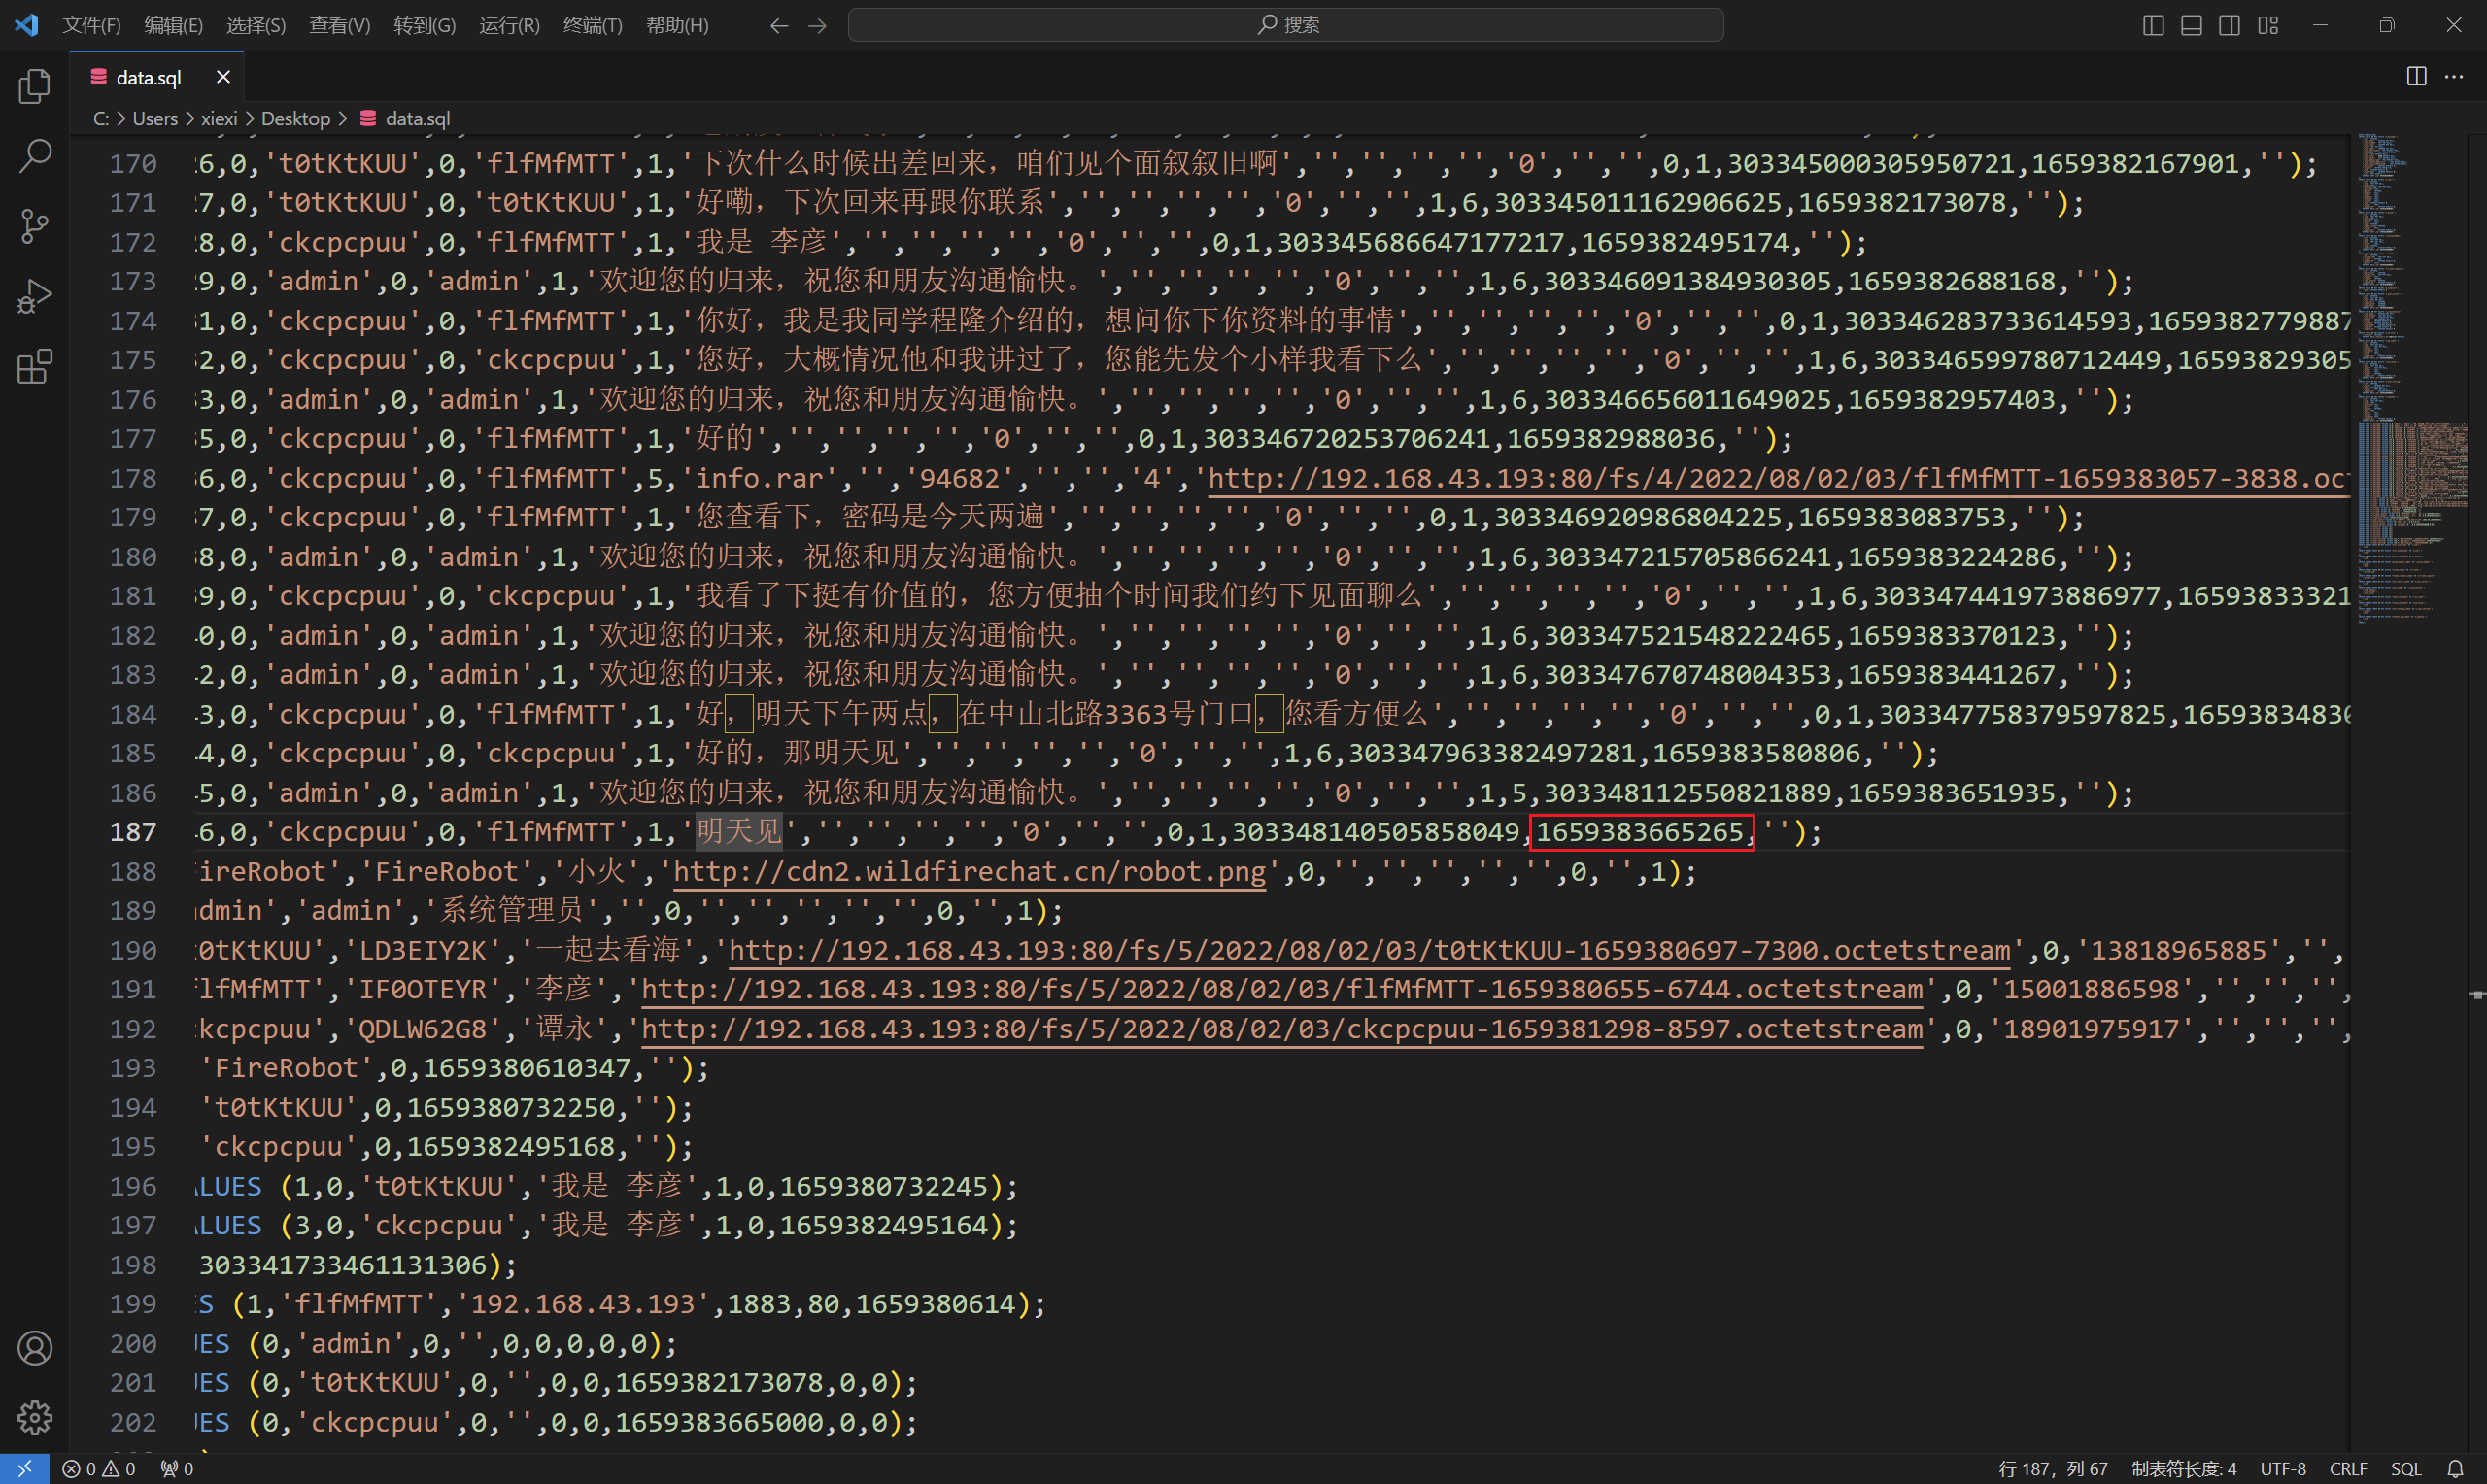Click Users in the breadcrumb path
Screen dimensions: 2487x1484
coord(155,119)
